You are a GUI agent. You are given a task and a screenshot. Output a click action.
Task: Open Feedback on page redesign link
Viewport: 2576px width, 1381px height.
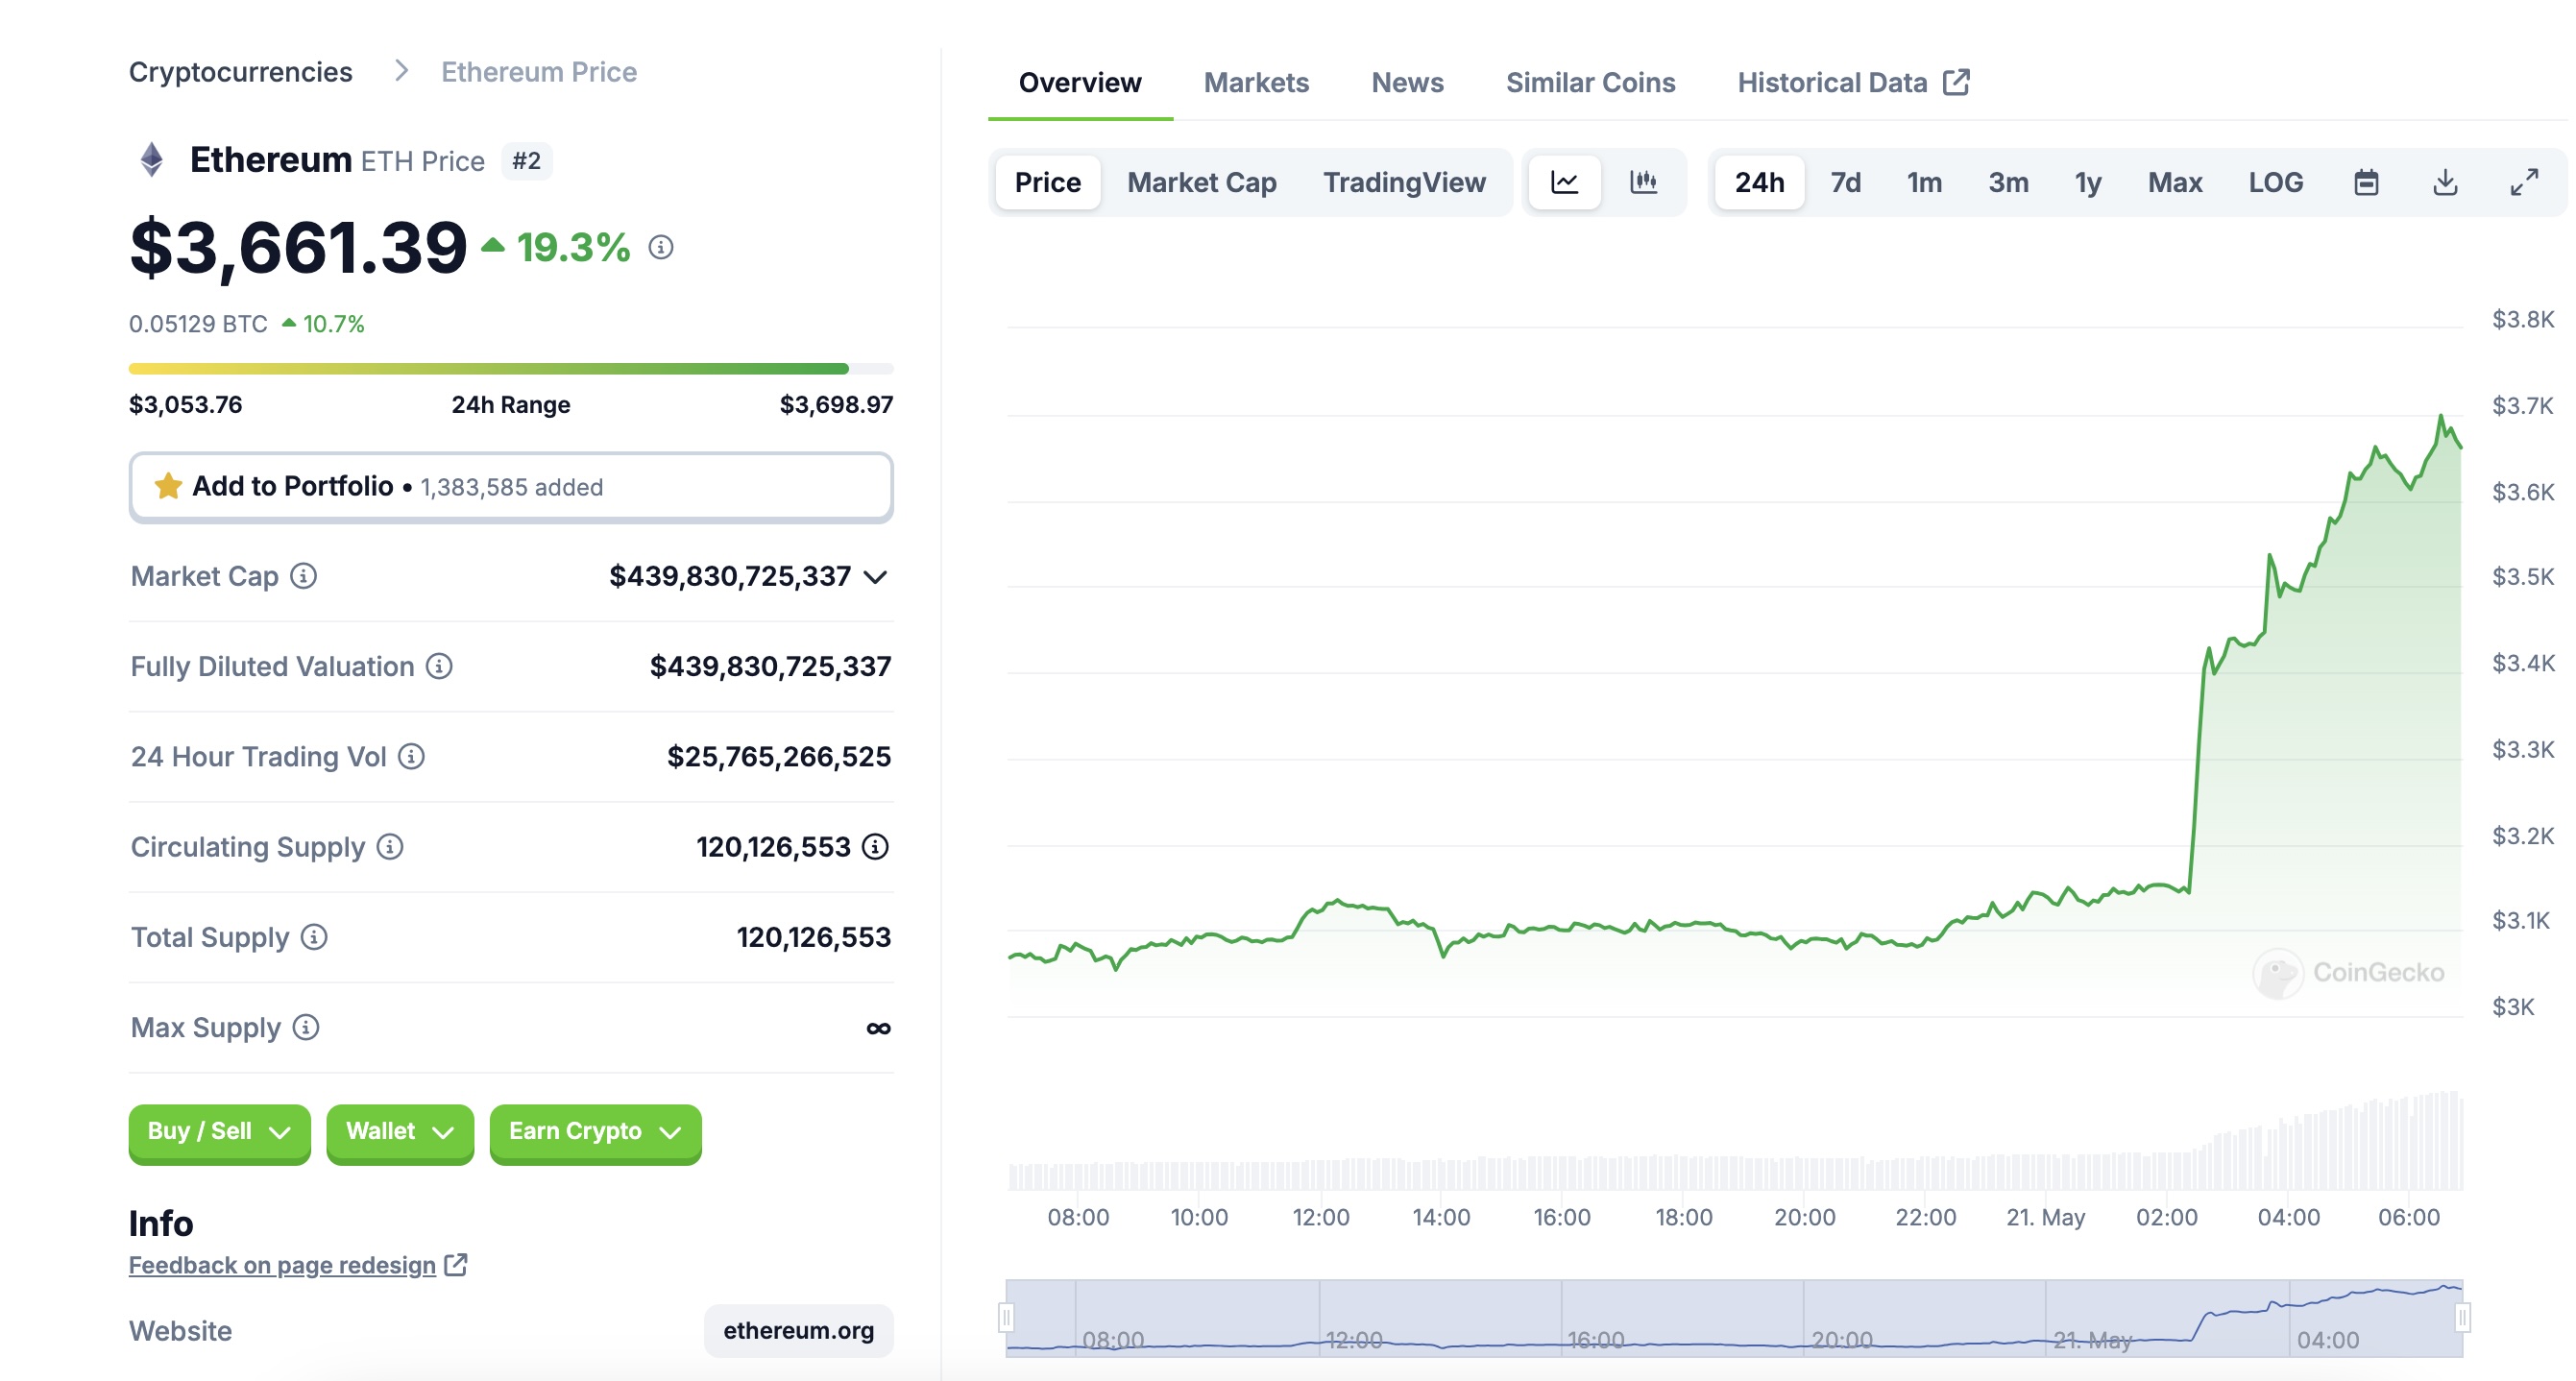point(282,1265)
